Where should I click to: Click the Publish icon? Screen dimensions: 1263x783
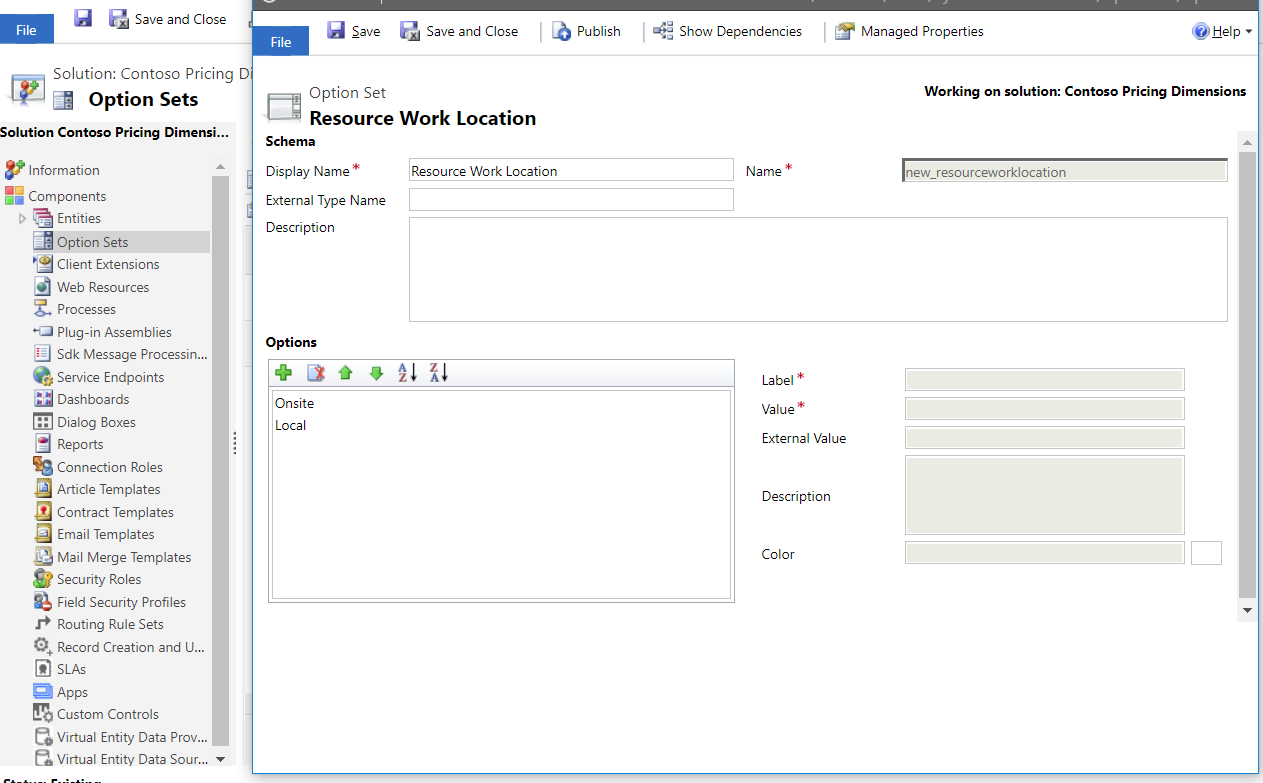tap(562, 31)
